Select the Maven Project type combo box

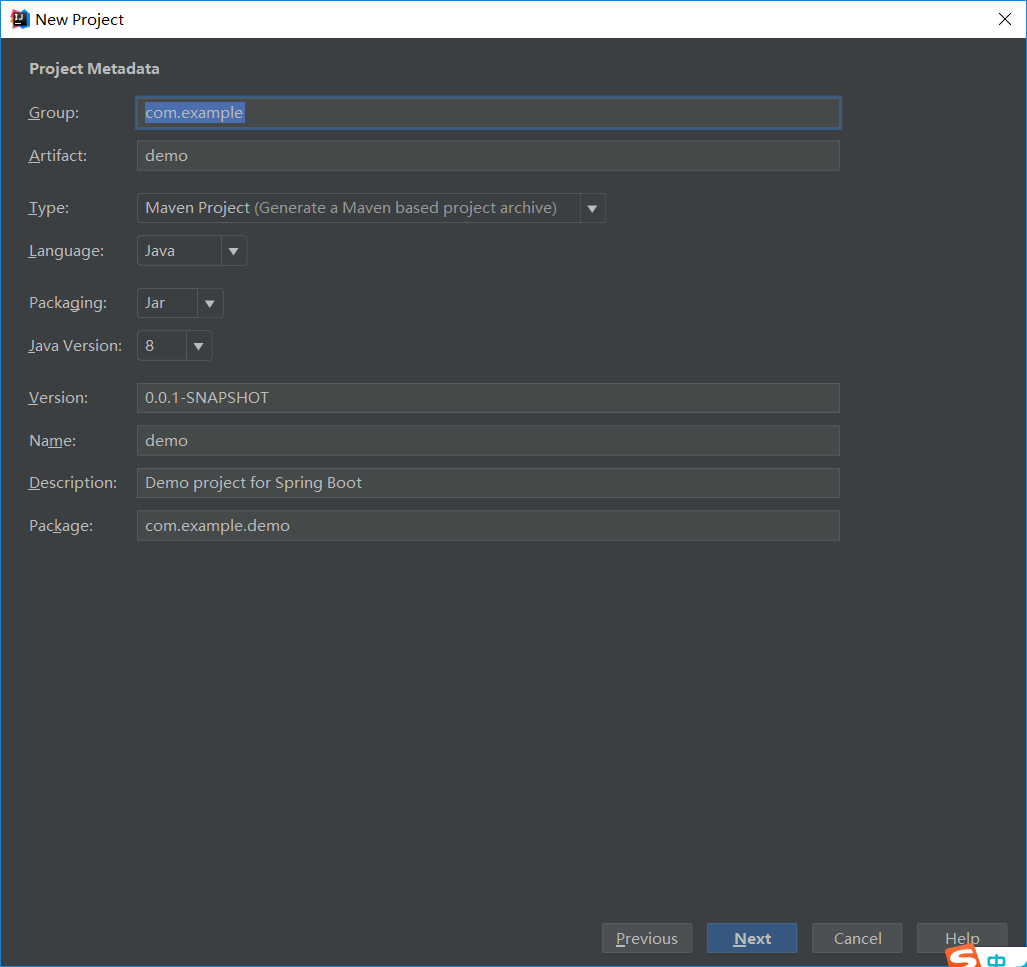point(371,208)
